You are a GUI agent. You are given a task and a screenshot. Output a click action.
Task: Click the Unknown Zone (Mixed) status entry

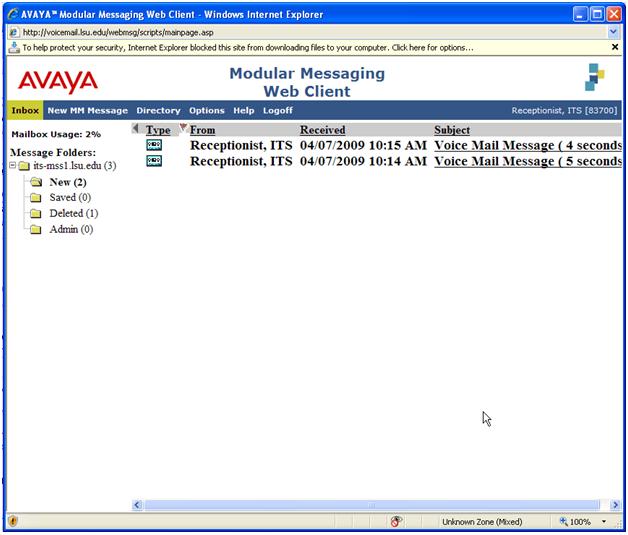coord(482,522)
